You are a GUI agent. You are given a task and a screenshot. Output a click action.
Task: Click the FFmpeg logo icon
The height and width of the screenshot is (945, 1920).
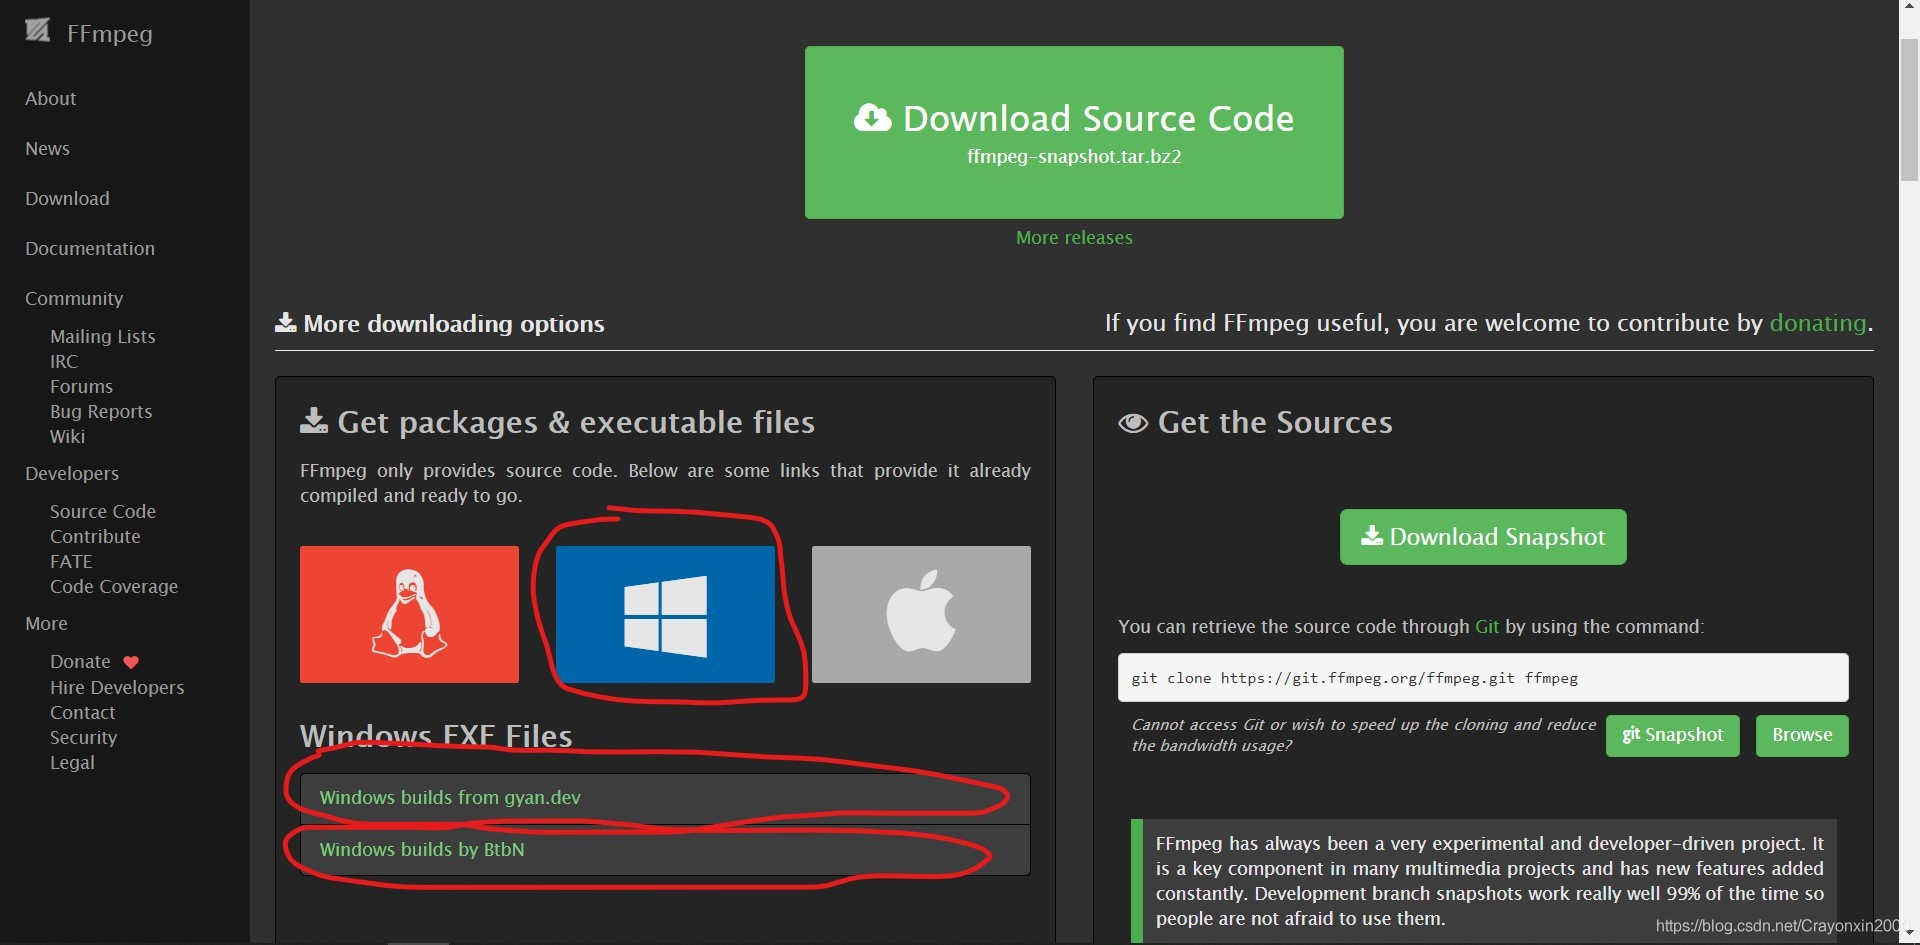pyautogui.click(x=37, y=31)
